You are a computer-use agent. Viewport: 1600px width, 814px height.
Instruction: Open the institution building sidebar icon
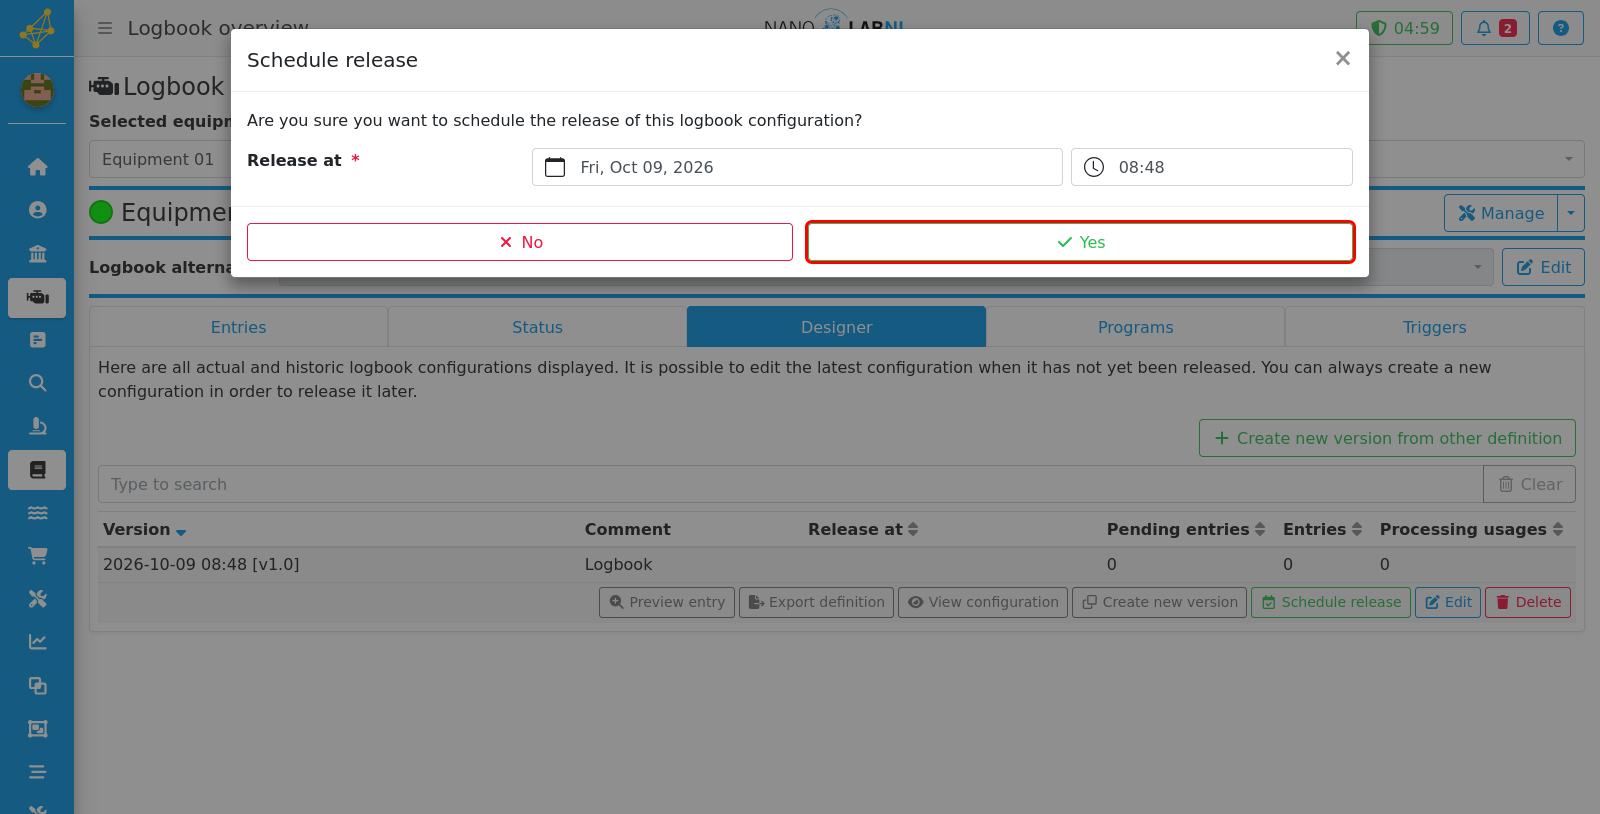tap(37, 253)
